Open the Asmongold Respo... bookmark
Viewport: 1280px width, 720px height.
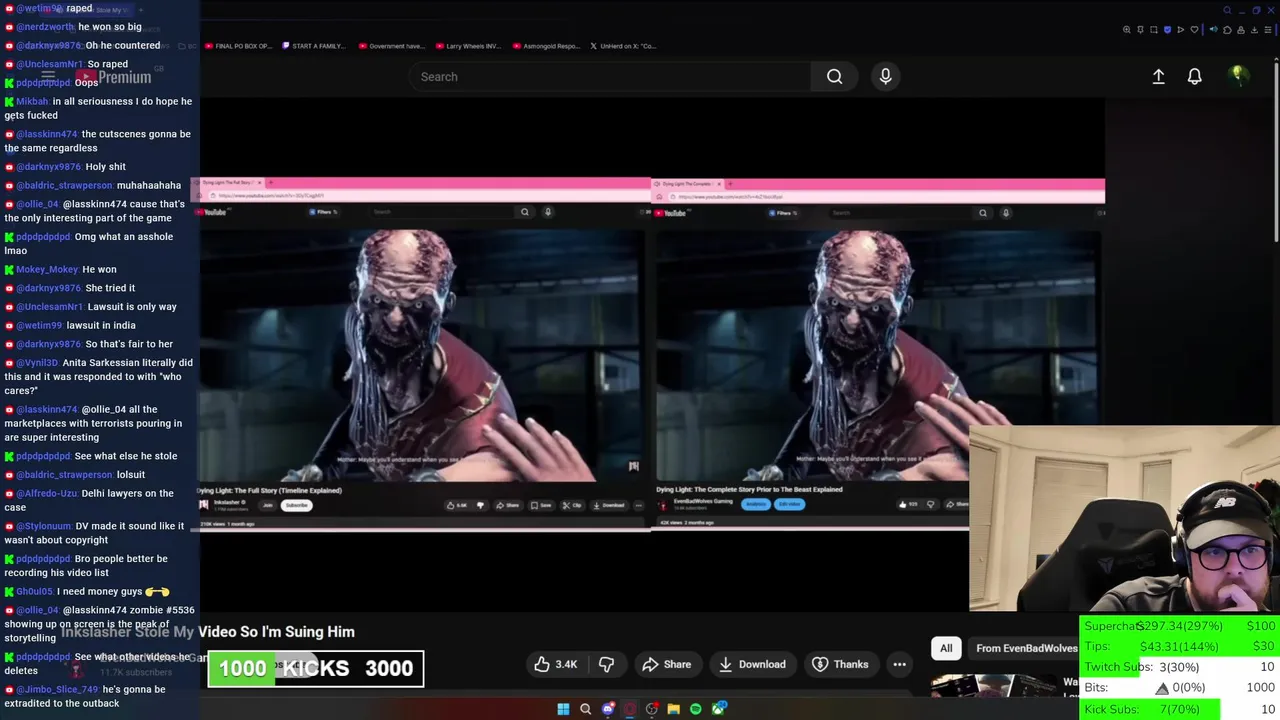(x=545, y=46)
